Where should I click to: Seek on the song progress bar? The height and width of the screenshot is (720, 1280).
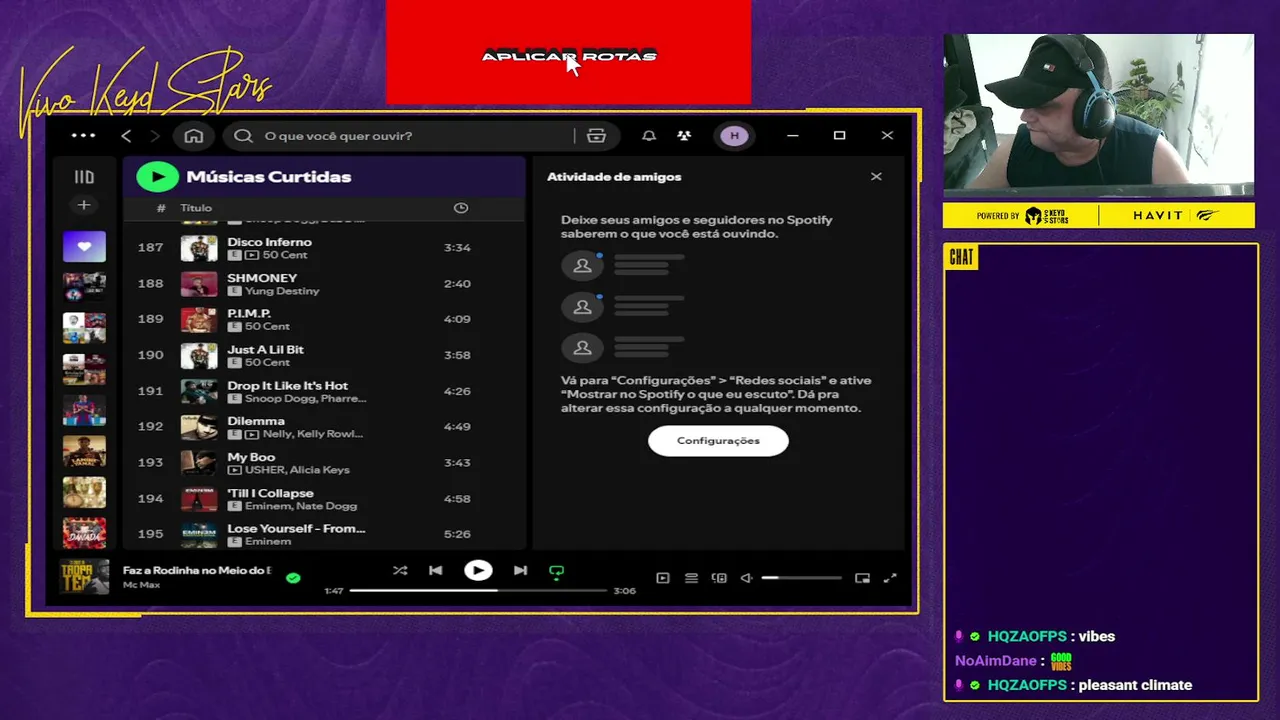478,591
